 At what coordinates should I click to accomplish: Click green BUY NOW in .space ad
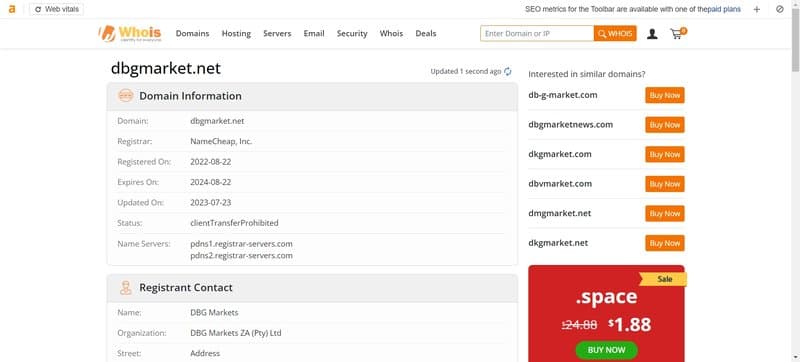coord(606,350)
